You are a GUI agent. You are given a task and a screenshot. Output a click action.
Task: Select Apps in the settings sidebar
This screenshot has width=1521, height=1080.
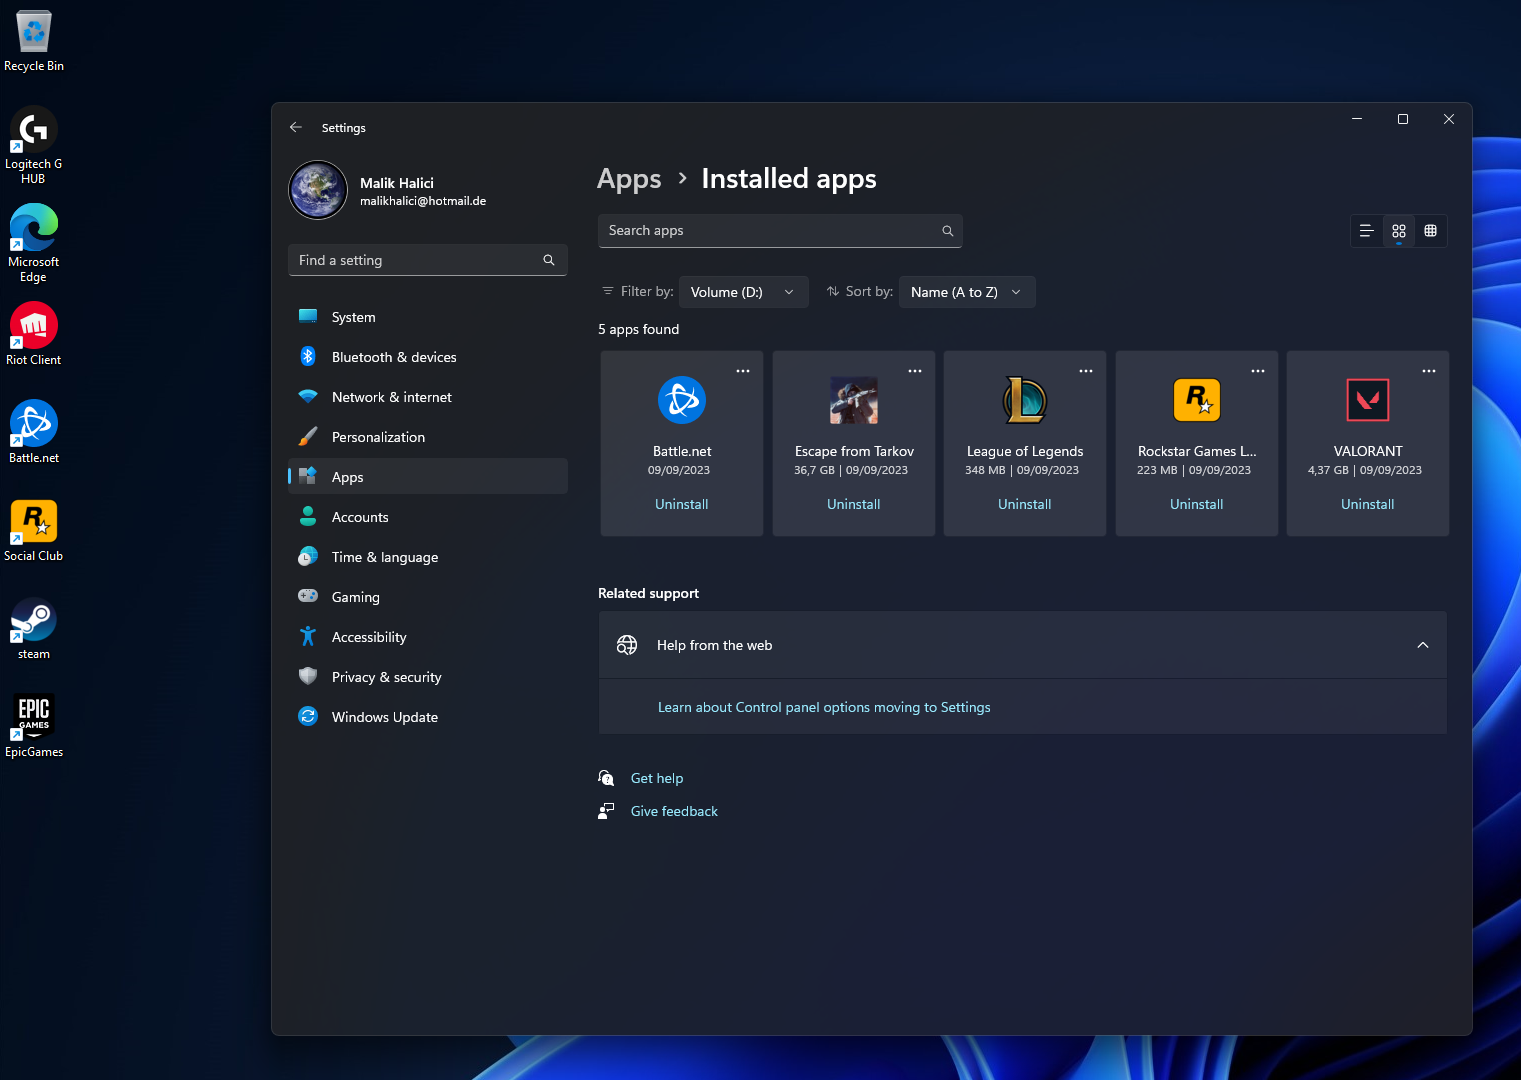pyautogui.click(x=428, y=477)
